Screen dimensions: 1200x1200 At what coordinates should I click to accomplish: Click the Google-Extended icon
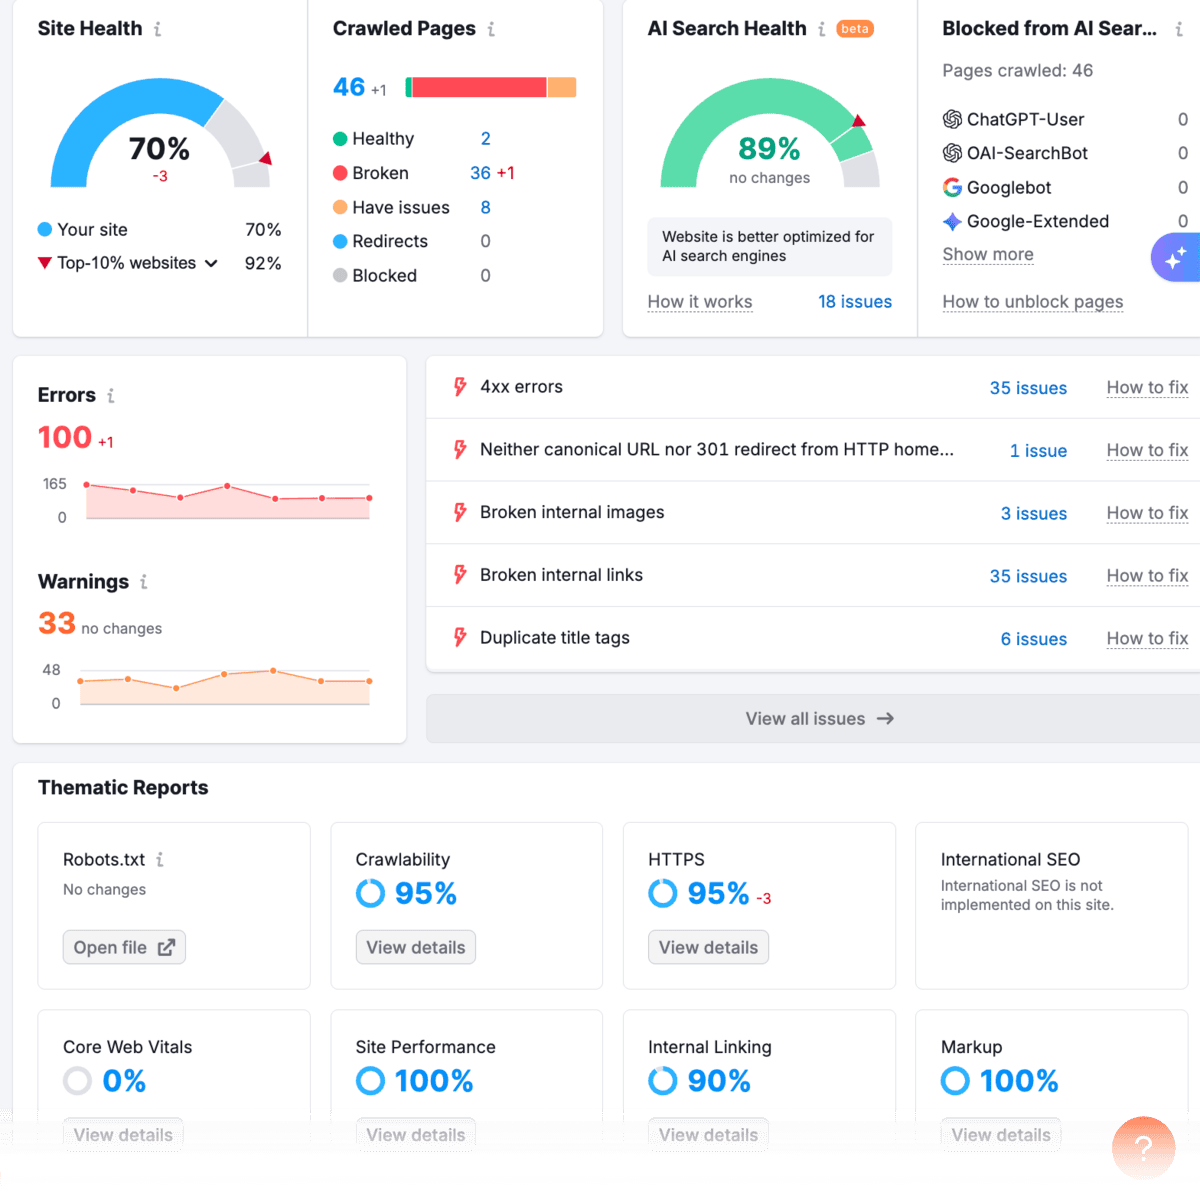pyautogui.click(x=951, y=221)
